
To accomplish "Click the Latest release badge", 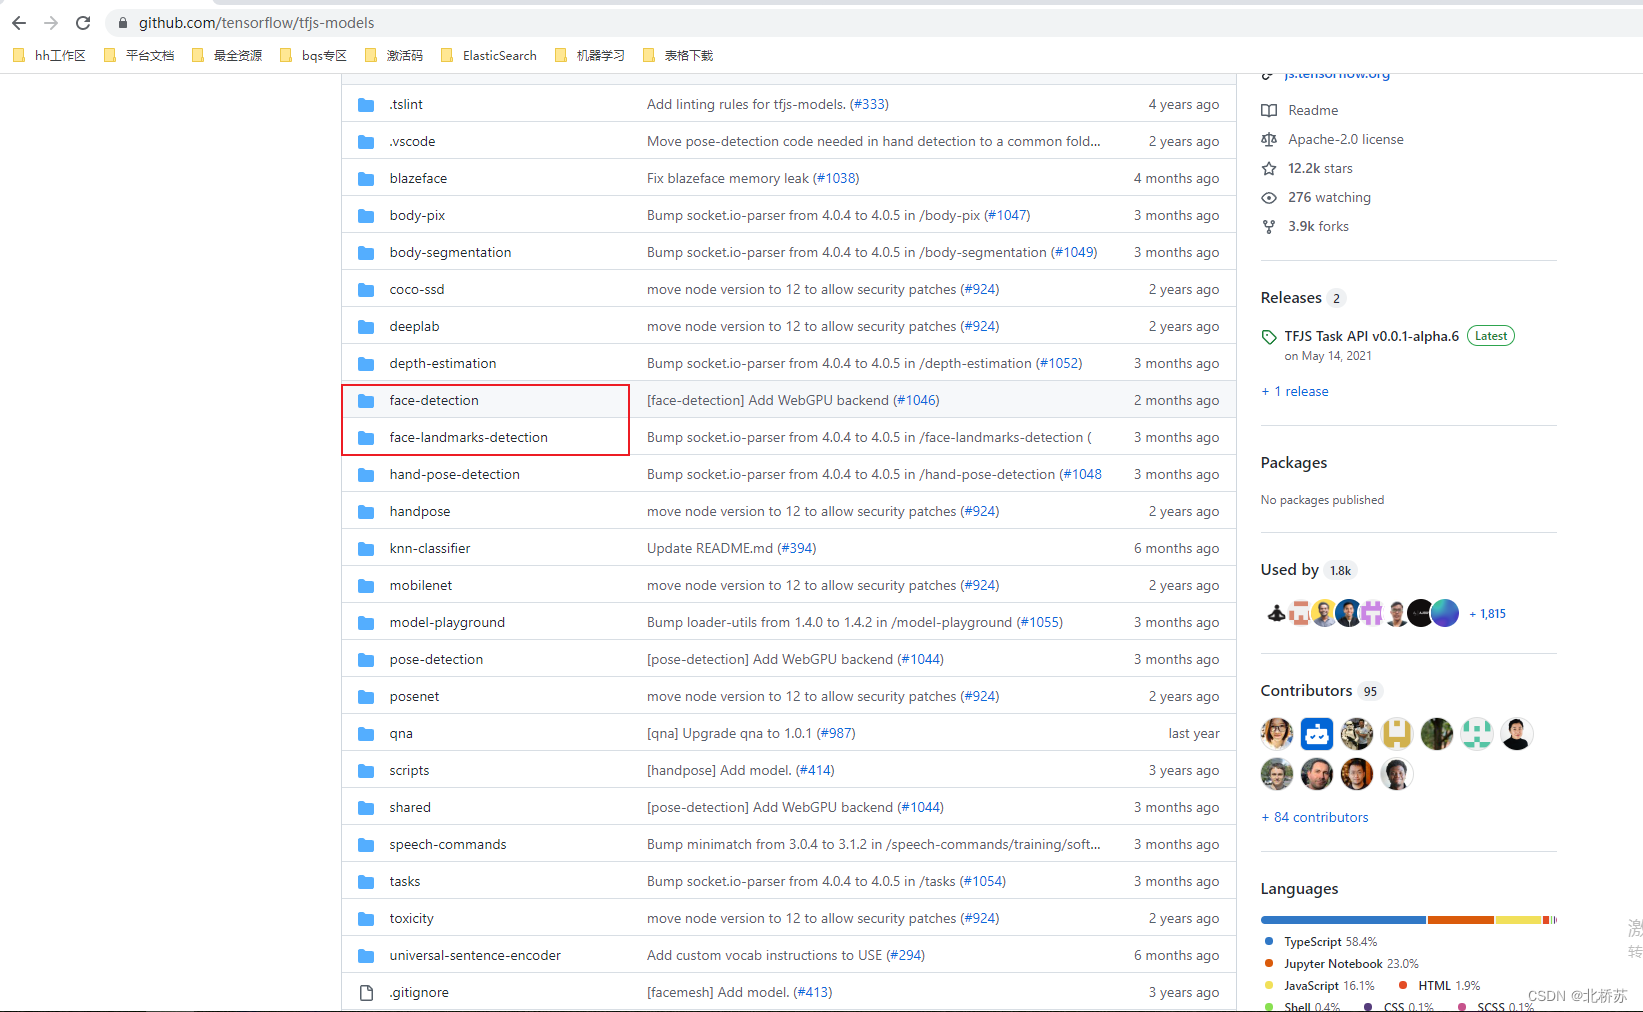I will [x=1490, y=336].
